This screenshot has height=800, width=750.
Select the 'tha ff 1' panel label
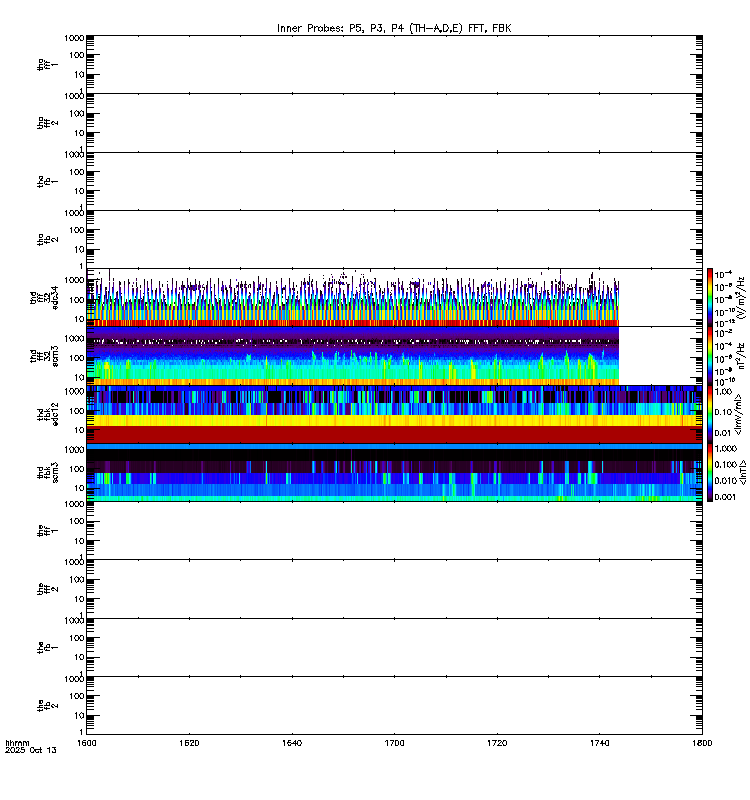pos(47,64)
